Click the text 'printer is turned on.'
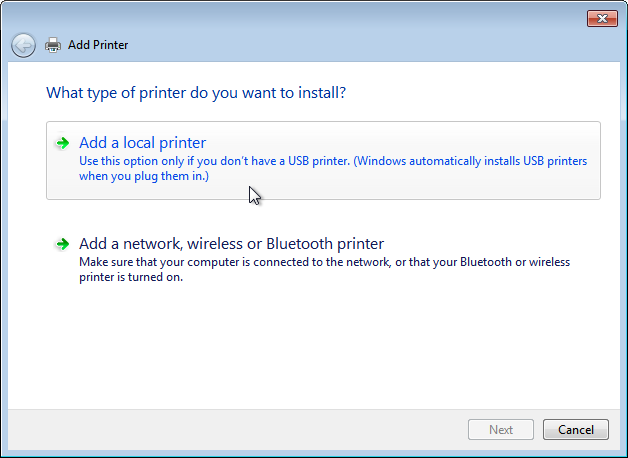This screenshot has width=628, height=458. (131, 277)
